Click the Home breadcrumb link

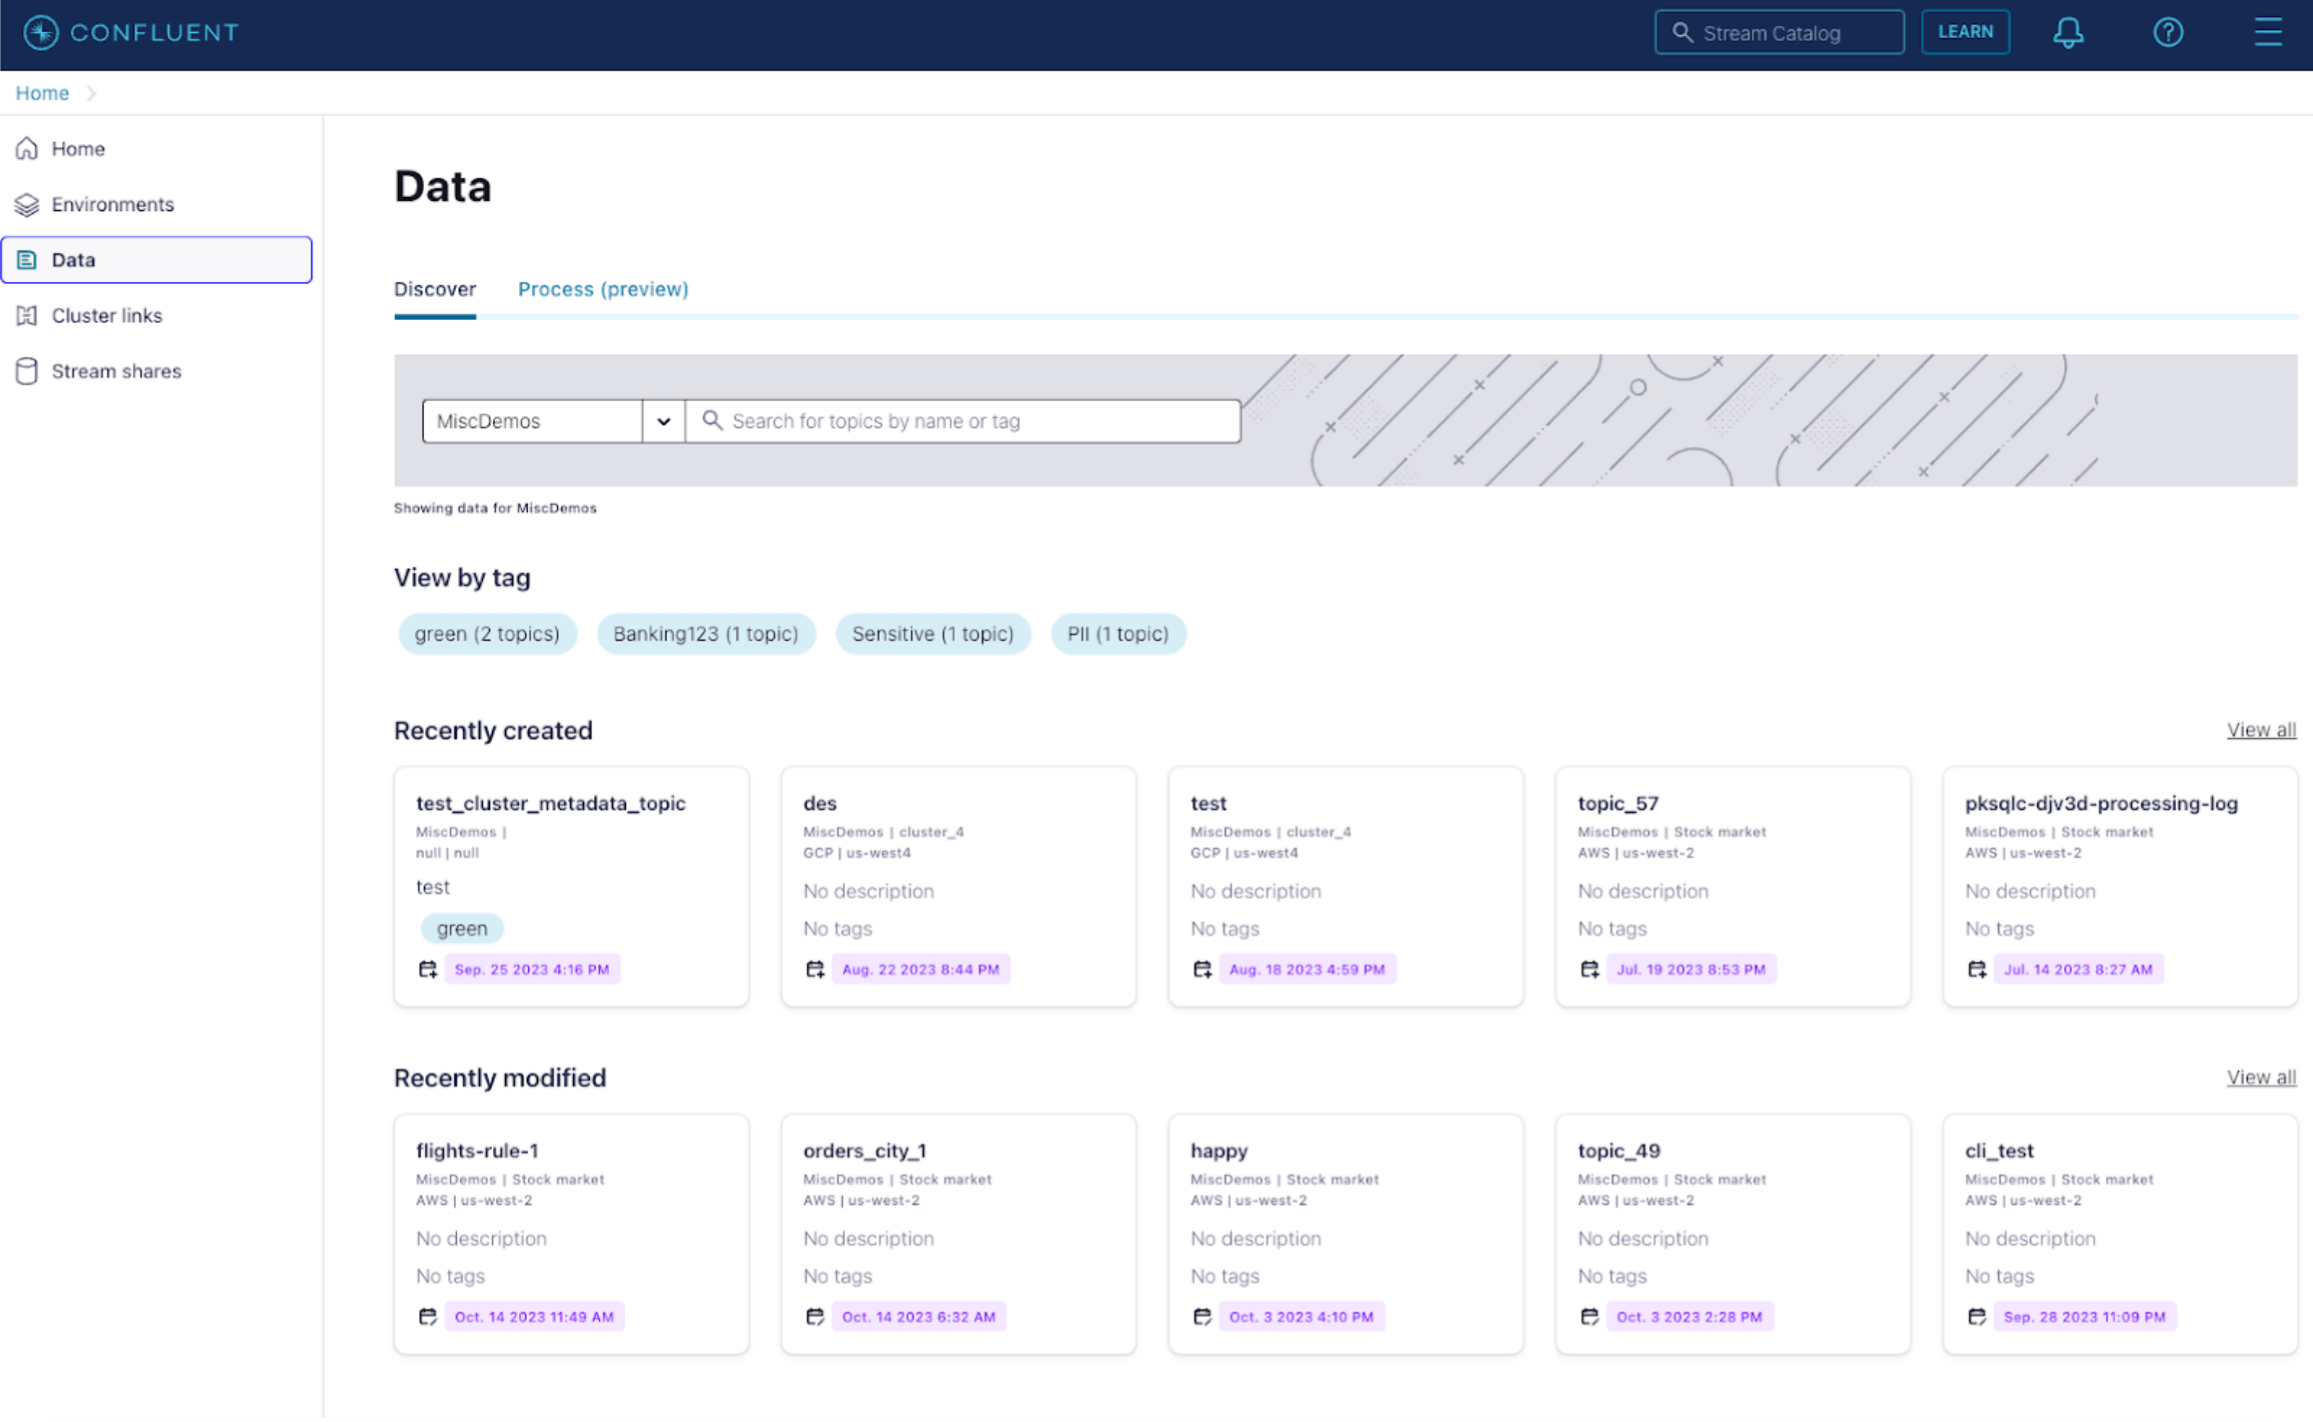point(42,93)
